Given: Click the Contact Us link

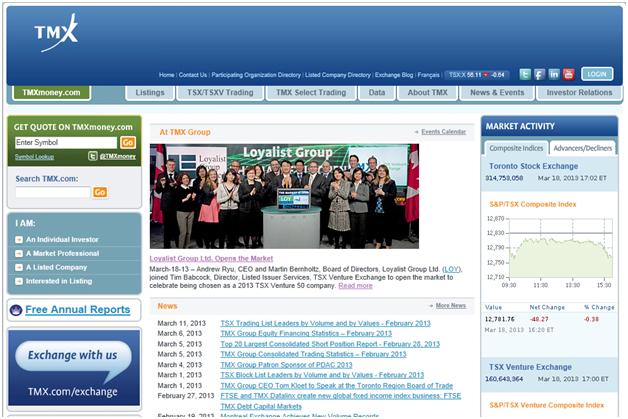Looking at the screenshot, I should (x=193, y=75).
